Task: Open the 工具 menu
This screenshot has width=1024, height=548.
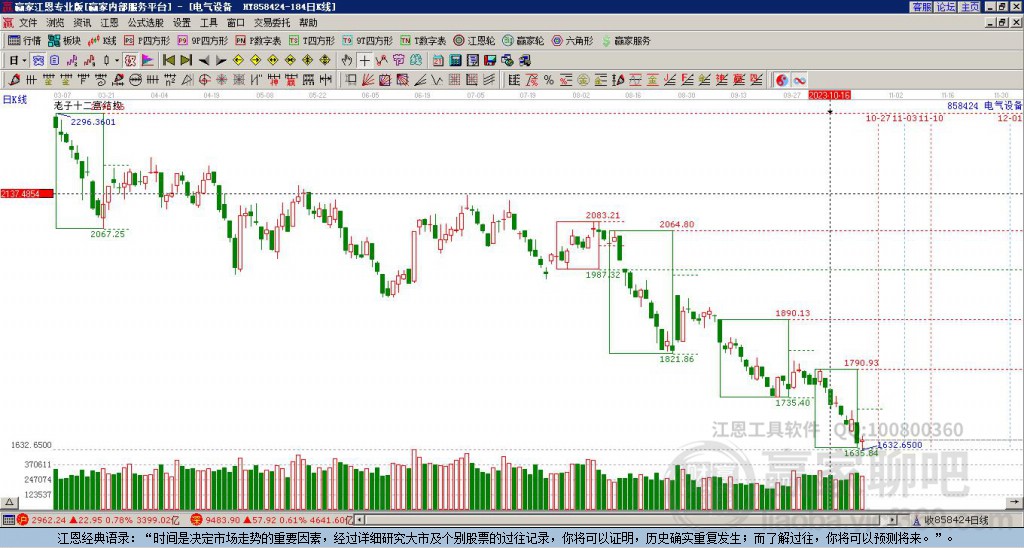Action: click(209, 23)
